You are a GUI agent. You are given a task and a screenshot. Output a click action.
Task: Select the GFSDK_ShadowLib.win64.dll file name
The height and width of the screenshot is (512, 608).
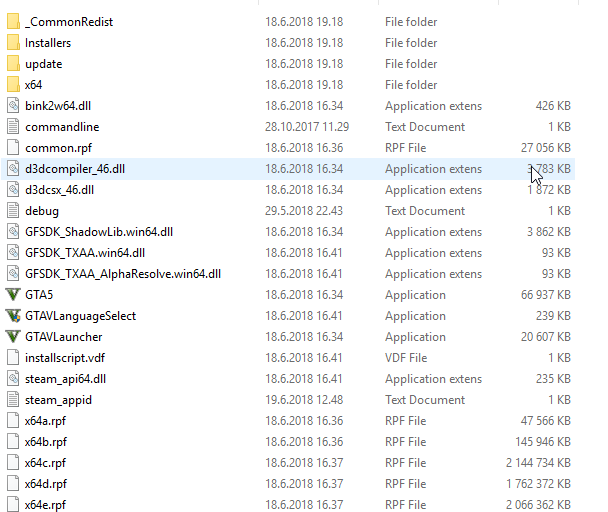[x=99, y=232]
